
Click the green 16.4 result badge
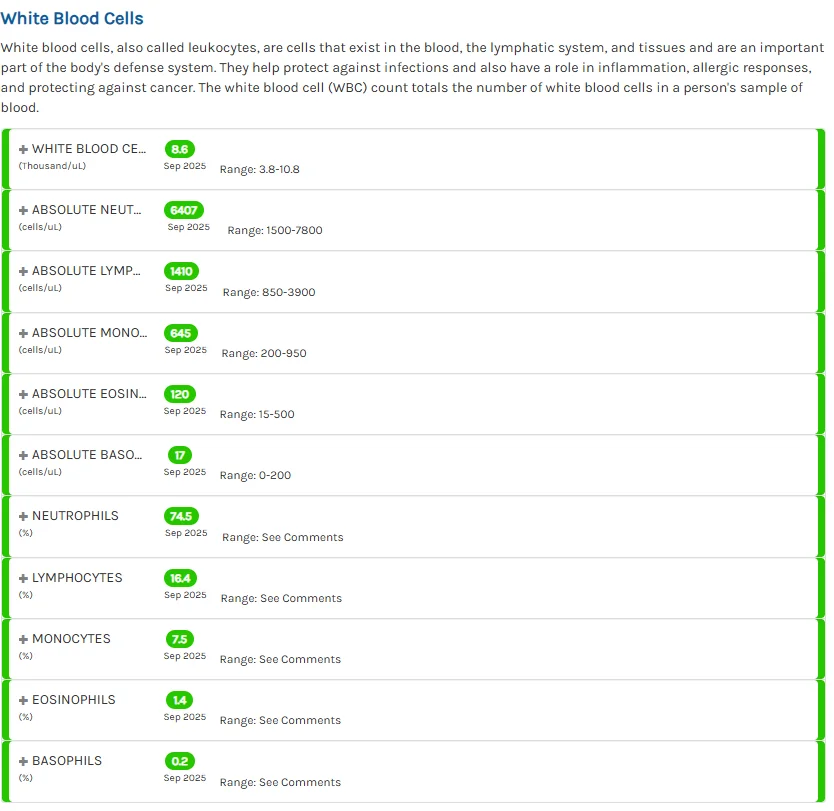180,578
